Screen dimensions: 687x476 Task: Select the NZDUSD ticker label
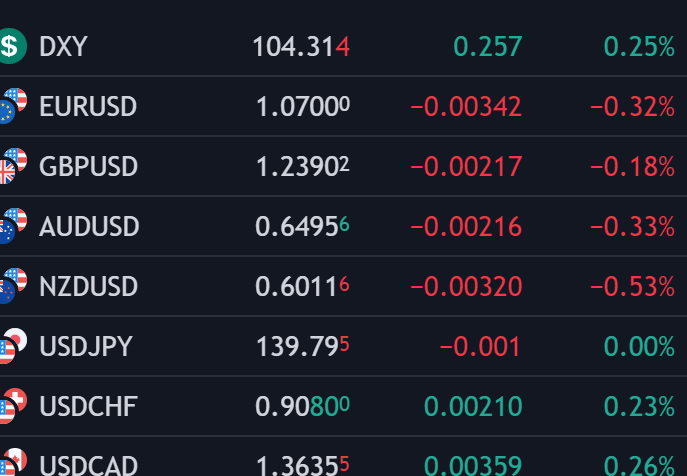(x=88, y=287)
